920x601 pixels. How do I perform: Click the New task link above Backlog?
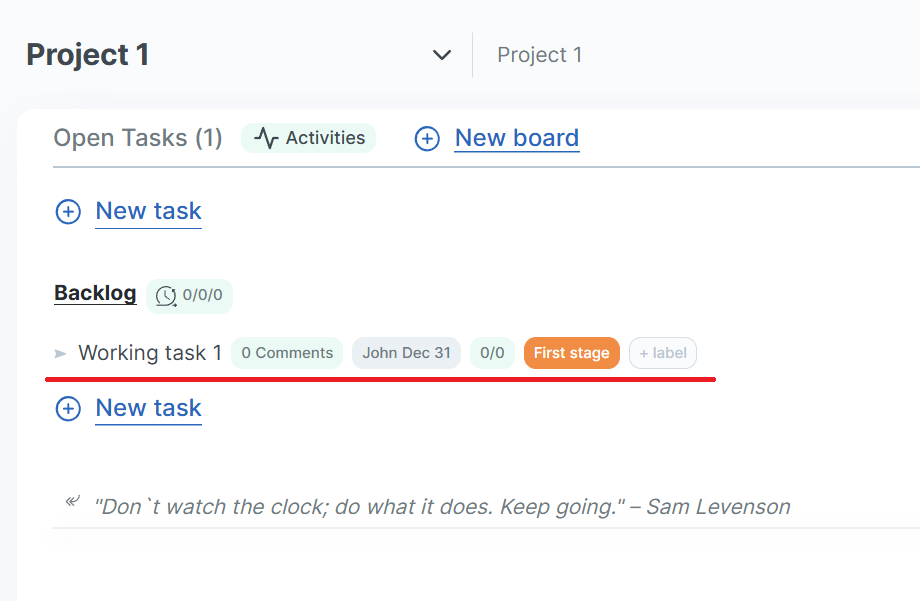[x=148, y=211]
